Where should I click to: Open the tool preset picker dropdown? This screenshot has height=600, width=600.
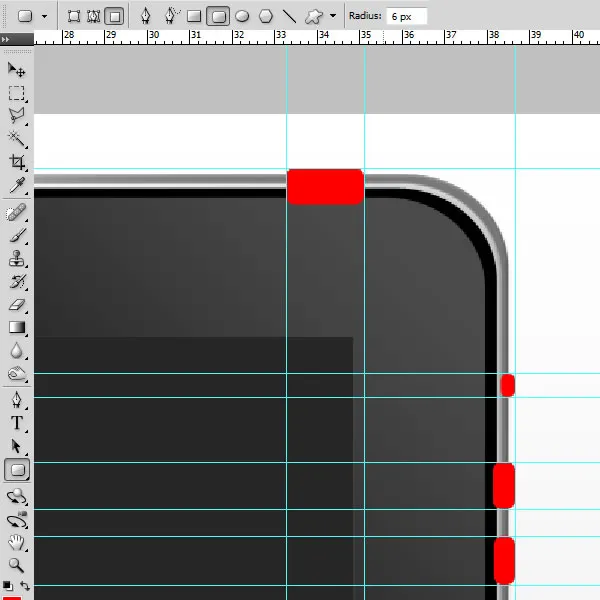click(45, 16)
